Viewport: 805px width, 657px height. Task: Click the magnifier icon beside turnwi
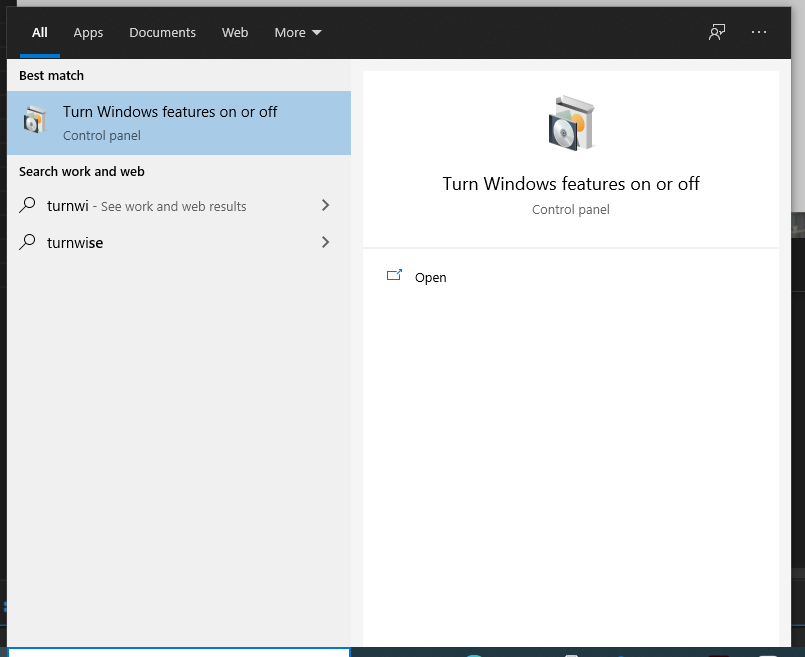click(27, 205)
